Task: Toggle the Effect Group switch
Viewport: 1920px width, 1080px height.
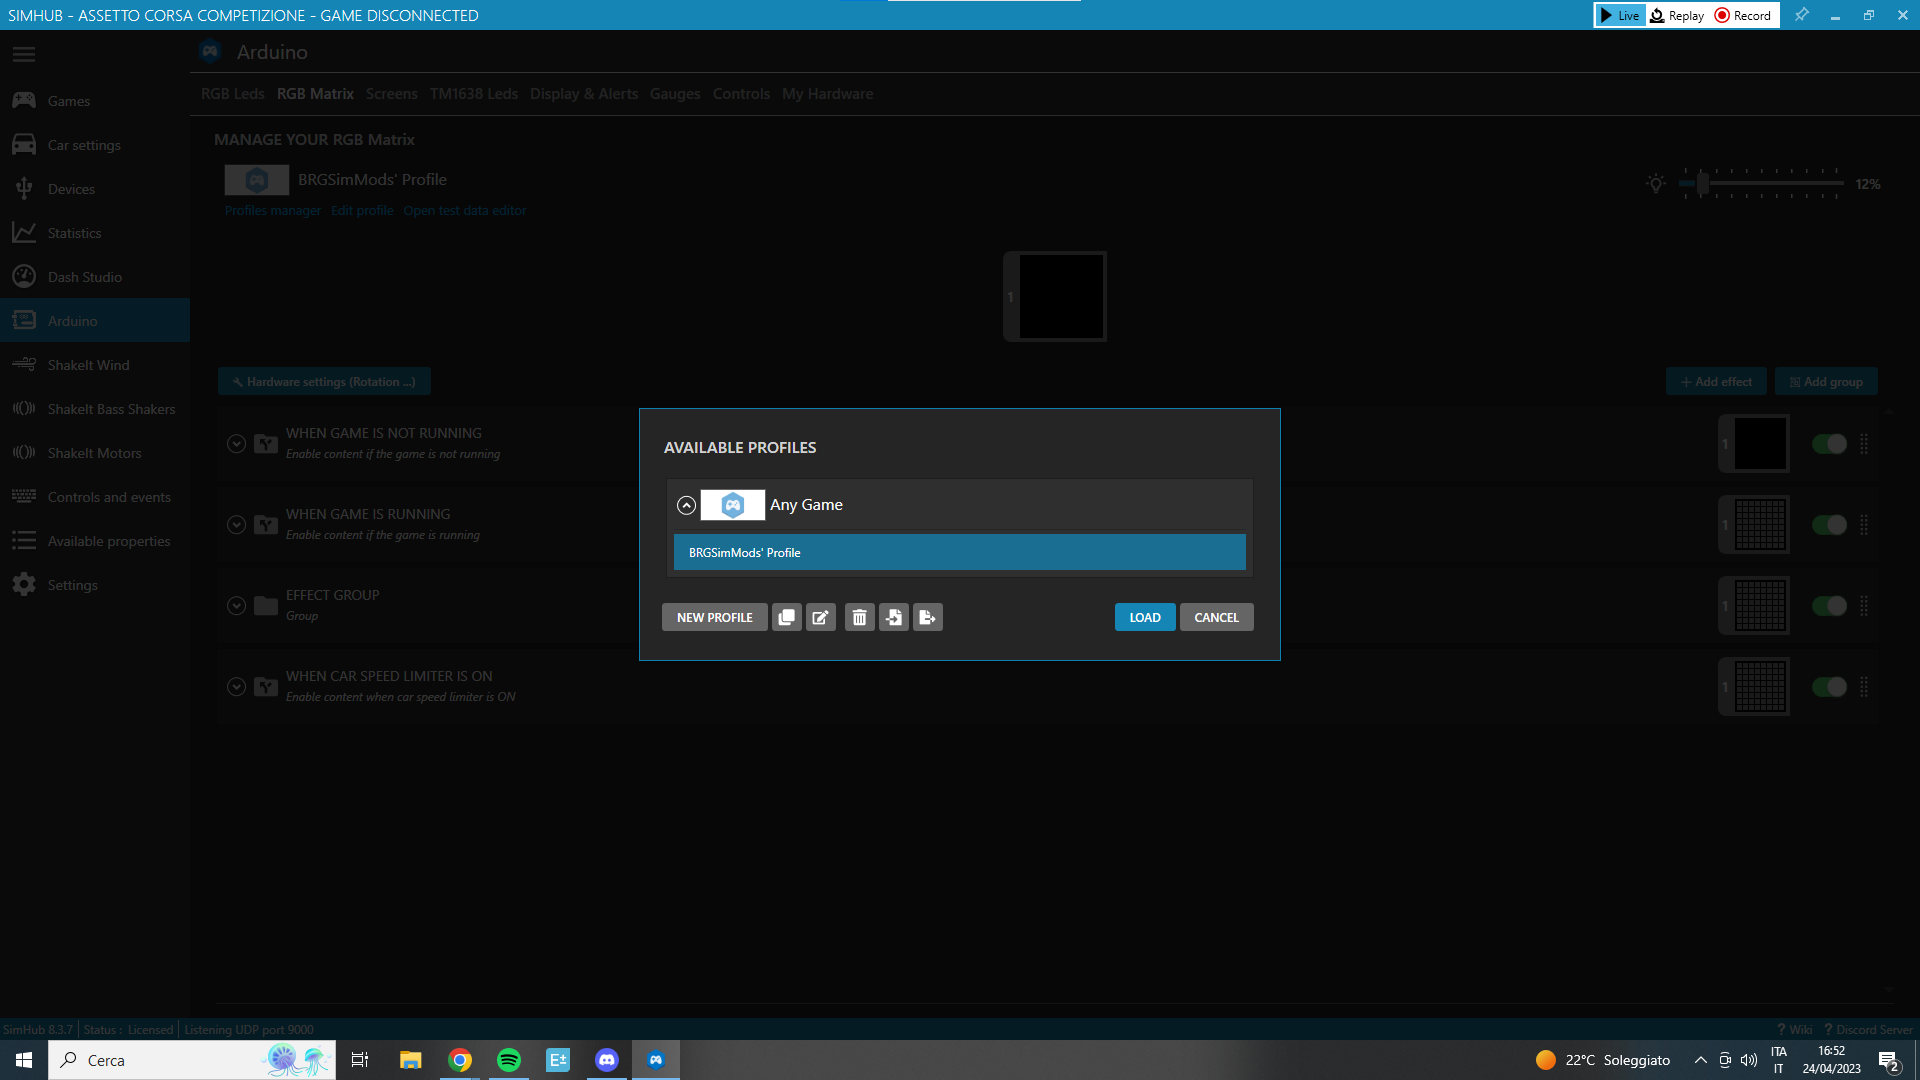Action: tap(1829, 606)
